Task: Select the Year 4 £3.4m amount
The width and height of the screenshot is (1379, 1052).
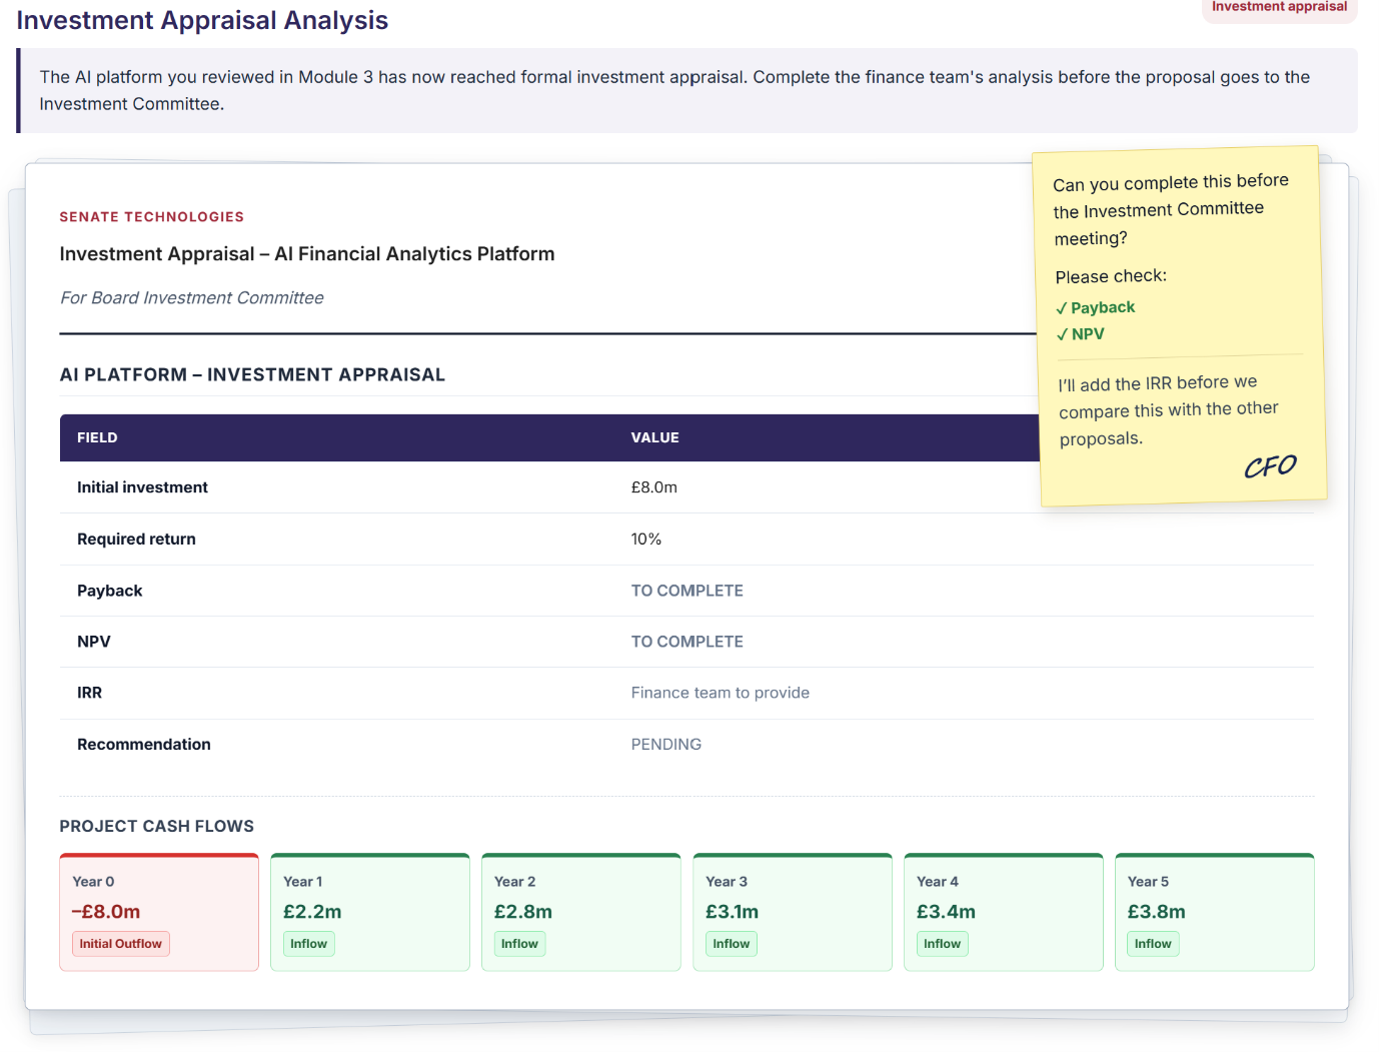Action: (x=946, y=912)
